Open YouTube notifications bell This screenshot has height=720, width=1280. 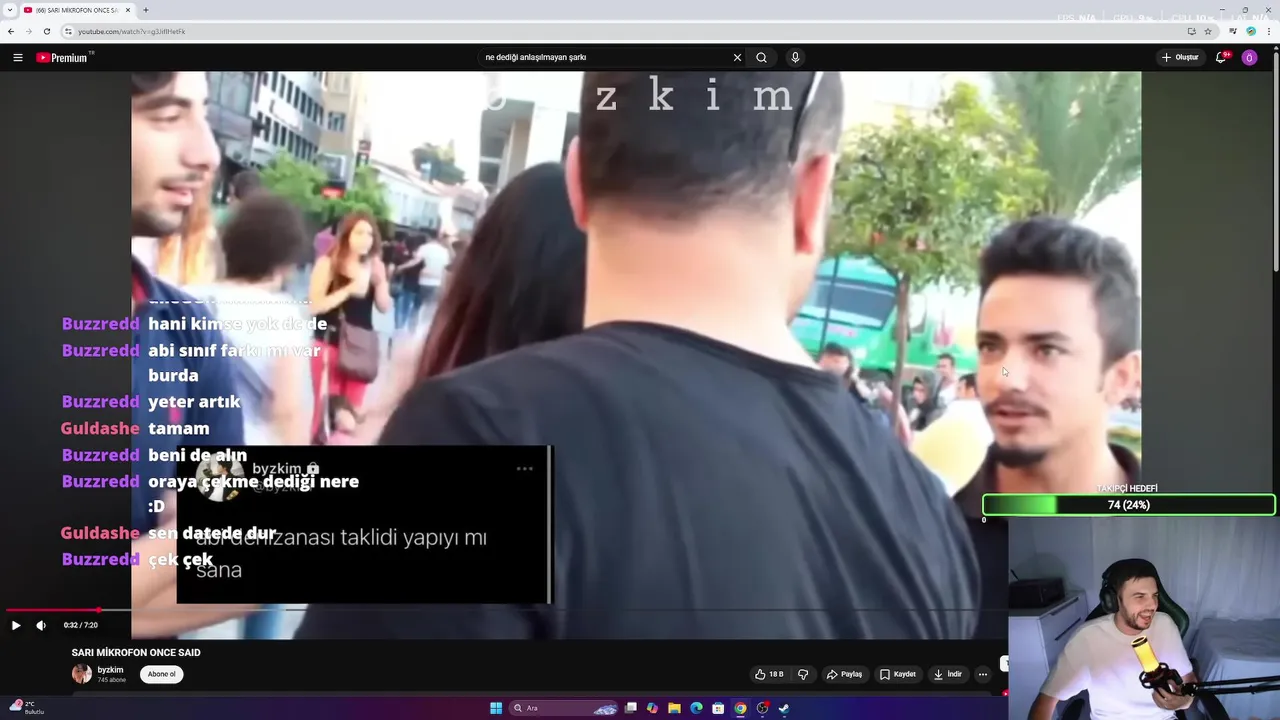pos(1220,58)
